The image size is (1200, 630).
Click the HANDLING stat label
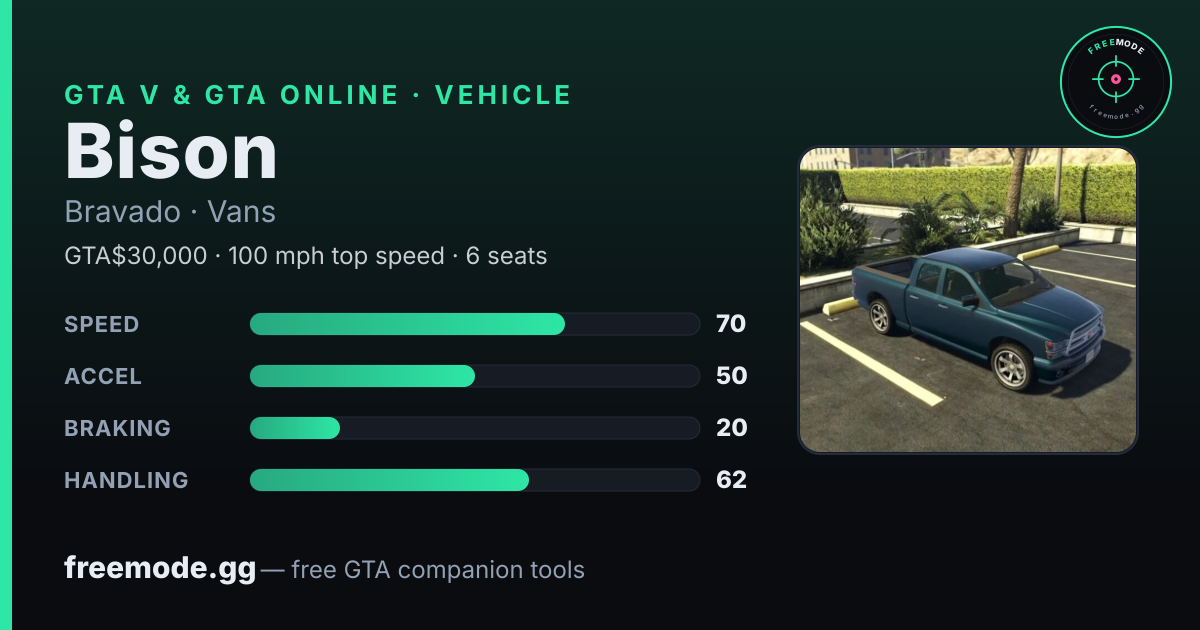[126, 480]
